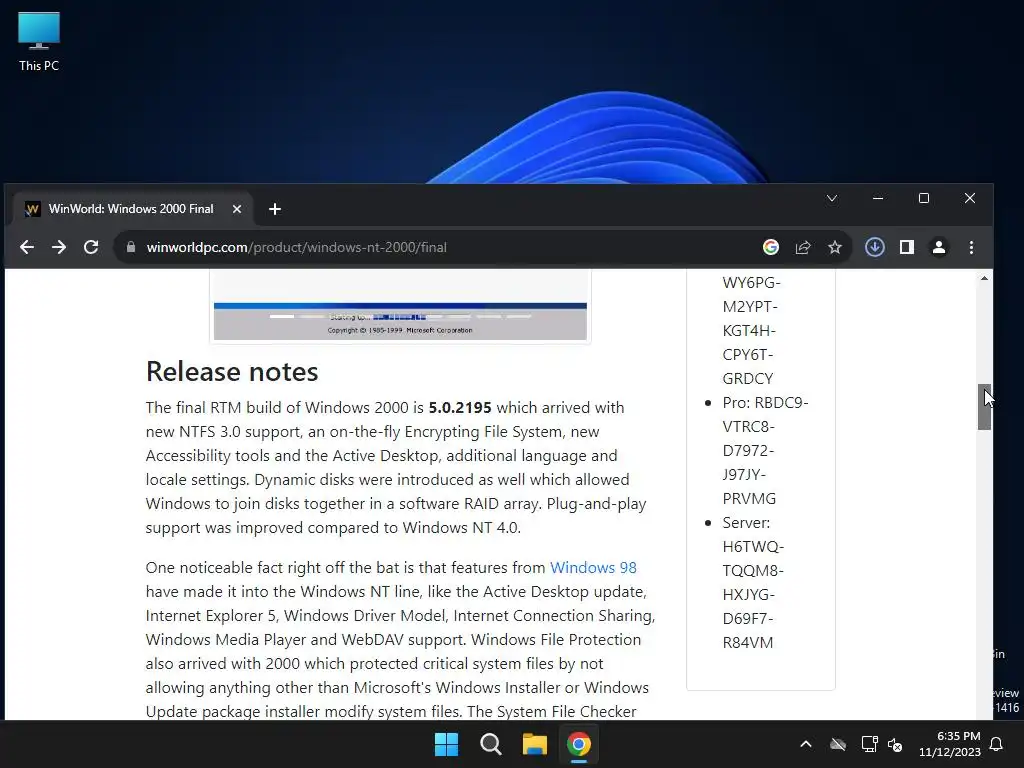Click the R84VM serial fragment
The image size is (1024, 768).
click(x=748, y=643)
